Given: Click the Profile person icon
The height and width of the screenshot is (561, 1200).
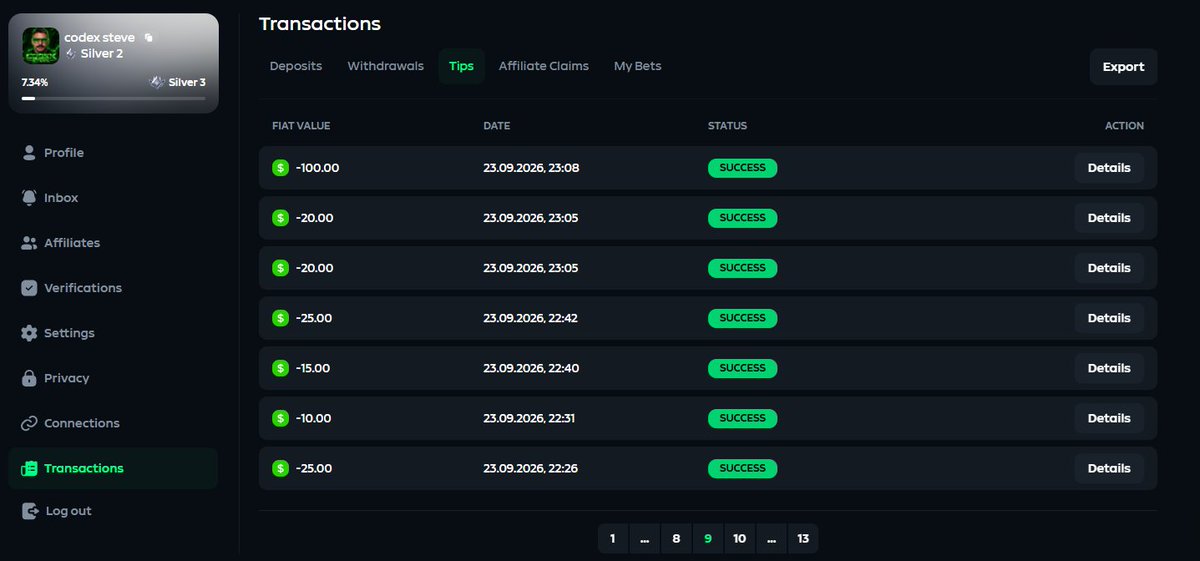Looking at the screenshot, I should (29, 153).
